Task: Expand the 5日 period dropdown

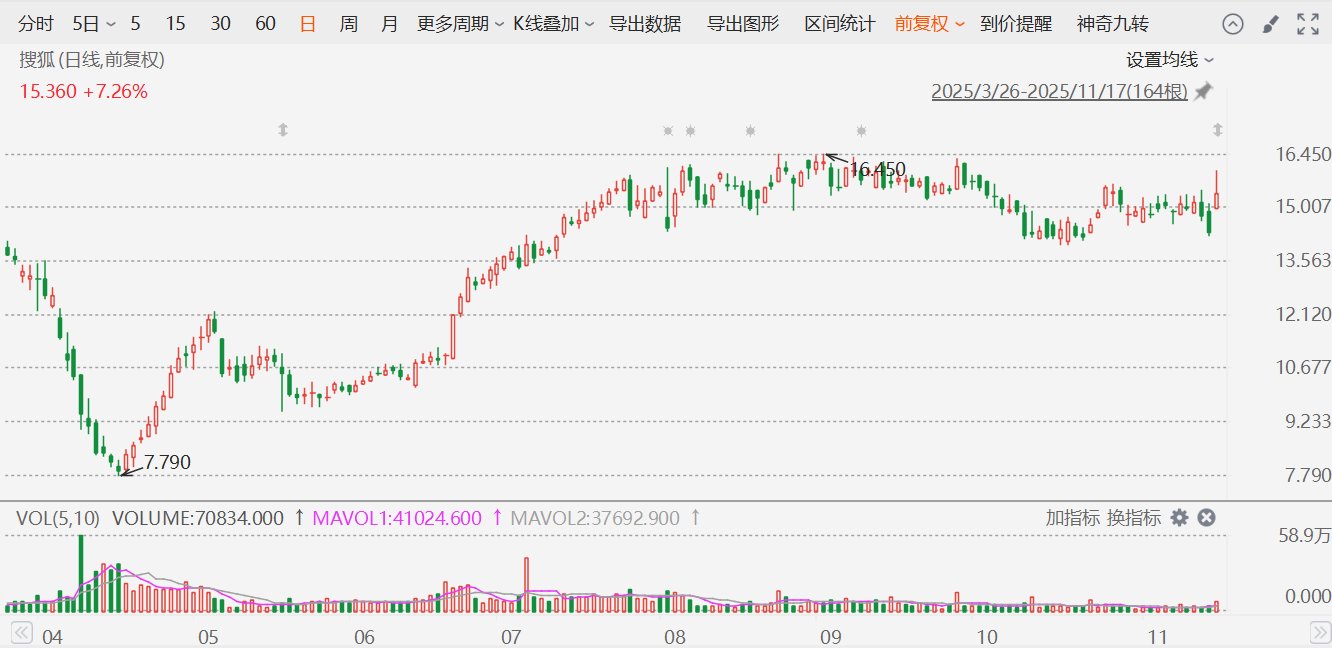Action: click(x=94, y=24)
